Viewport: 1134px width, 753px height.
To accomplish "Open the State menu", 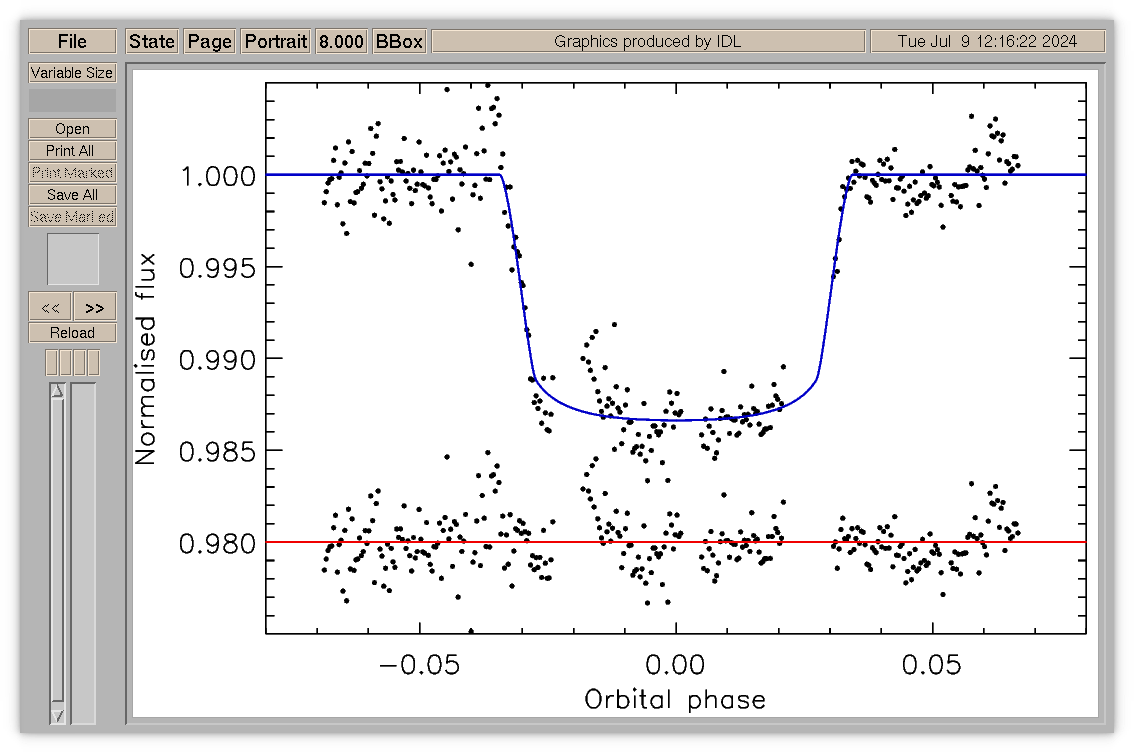I will pyautogui.click(x=152, y=41).
